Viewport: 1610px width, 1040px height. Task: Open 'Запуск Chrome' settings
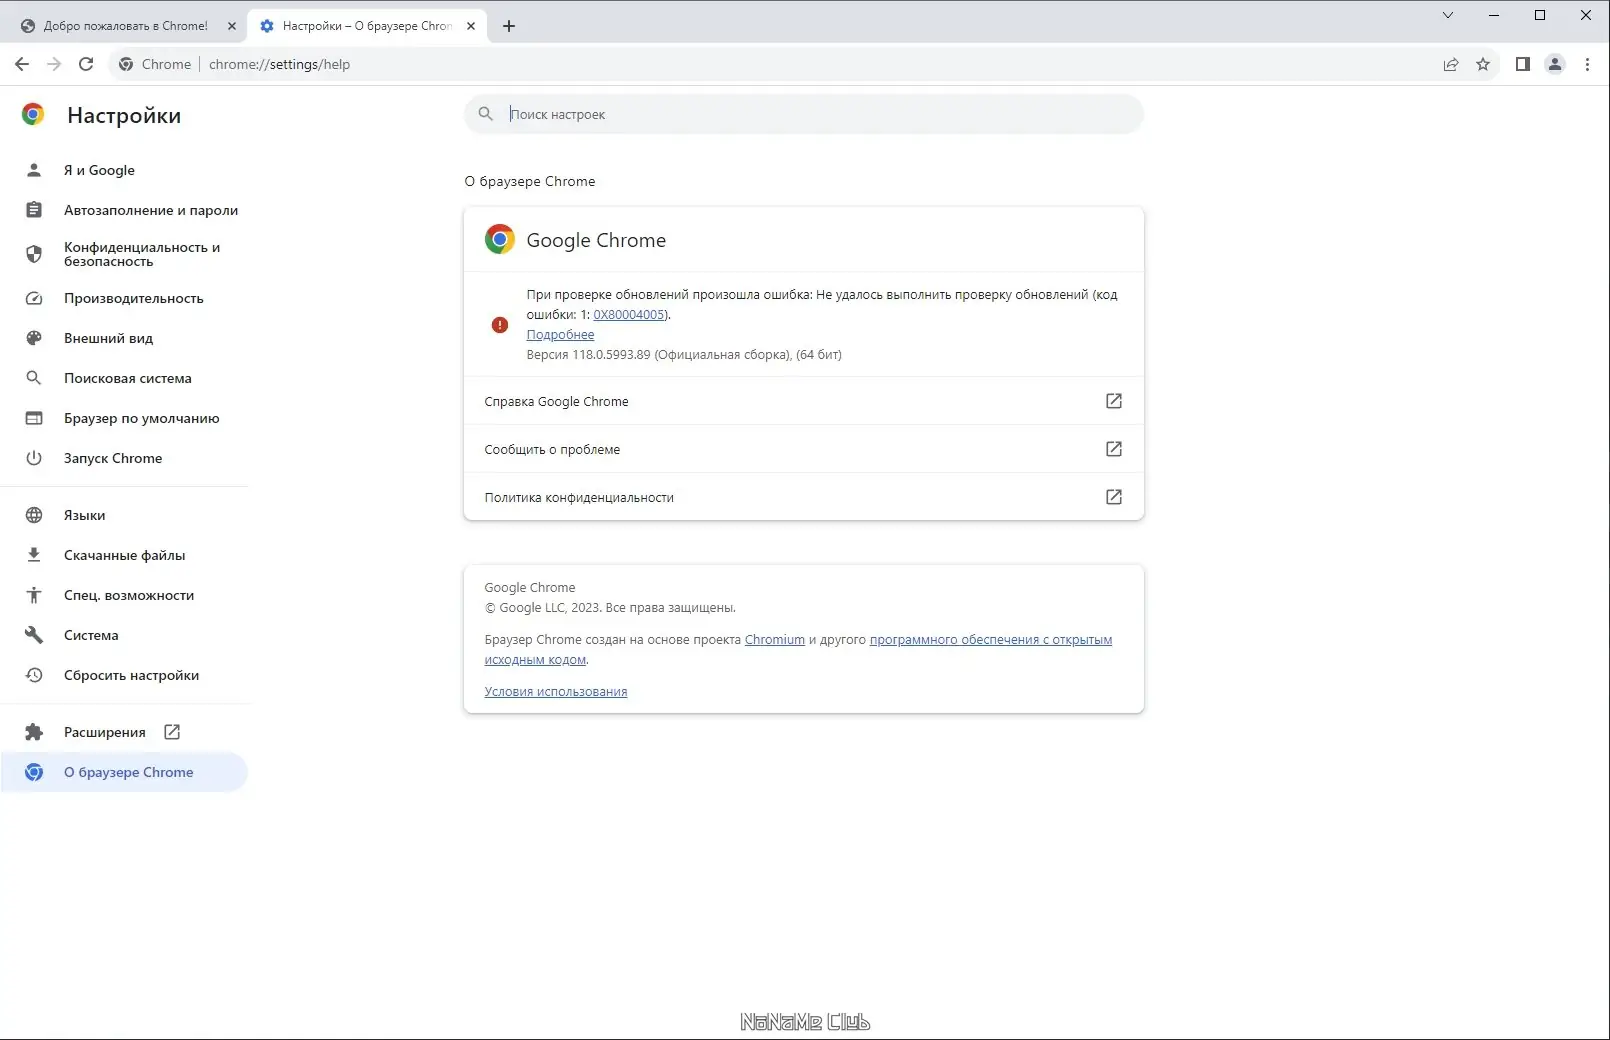click(x=124, y=458)
